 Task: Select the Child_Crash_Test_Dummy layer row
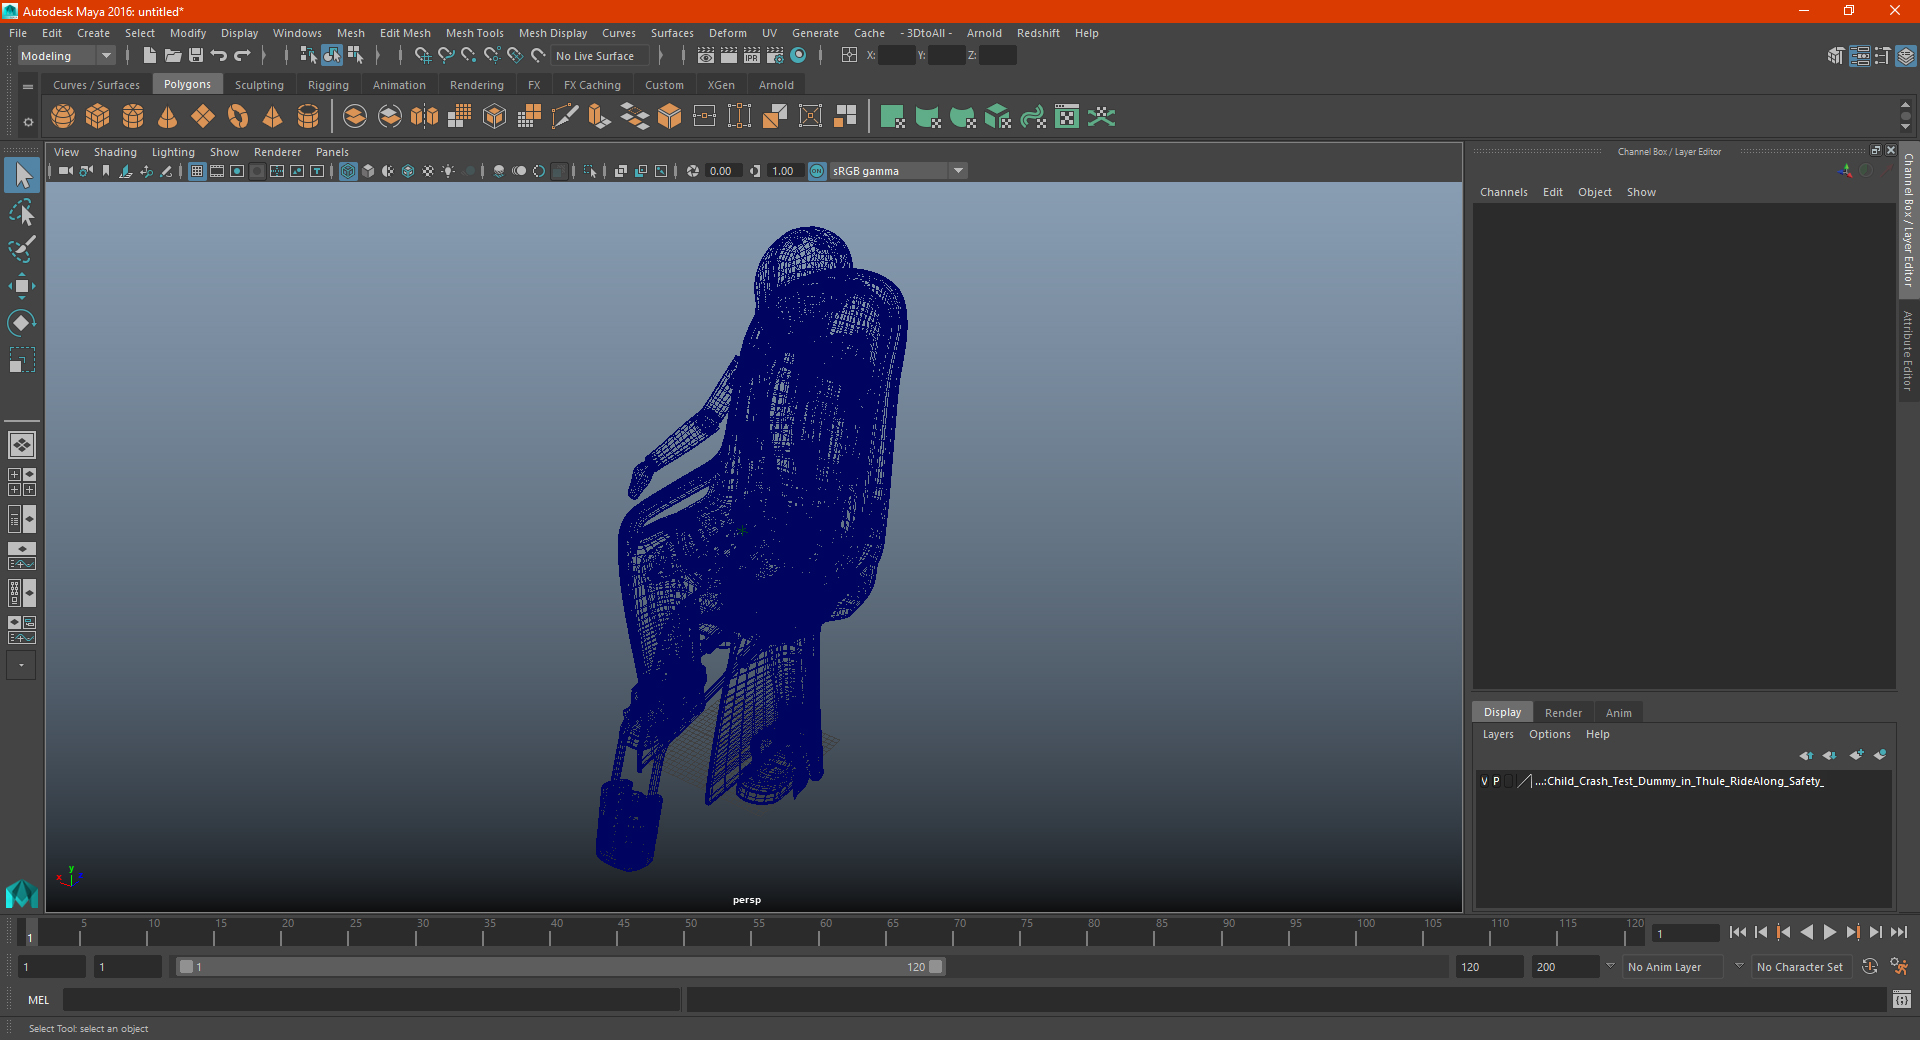[1684, 781]
